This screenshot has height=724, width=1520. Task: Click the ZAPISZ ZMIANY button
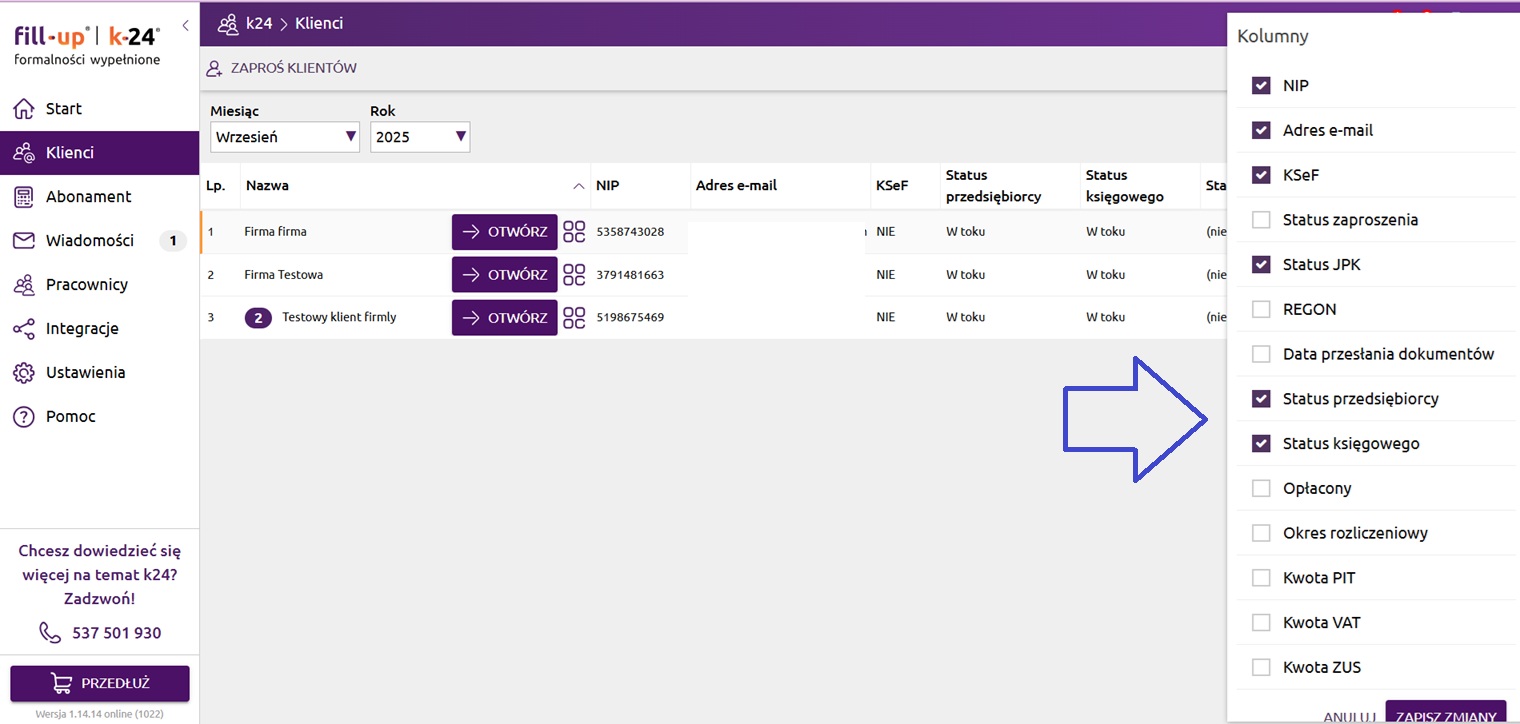1445,714
